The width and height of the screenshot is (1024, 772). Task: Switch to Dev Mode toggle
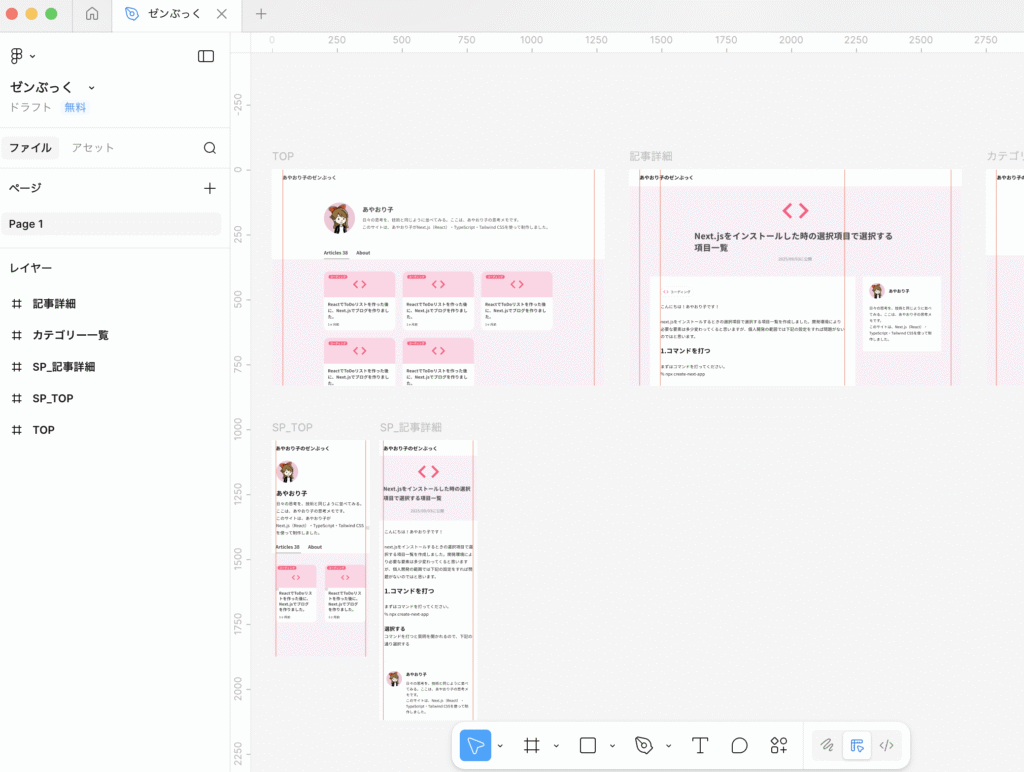point(886,745)
